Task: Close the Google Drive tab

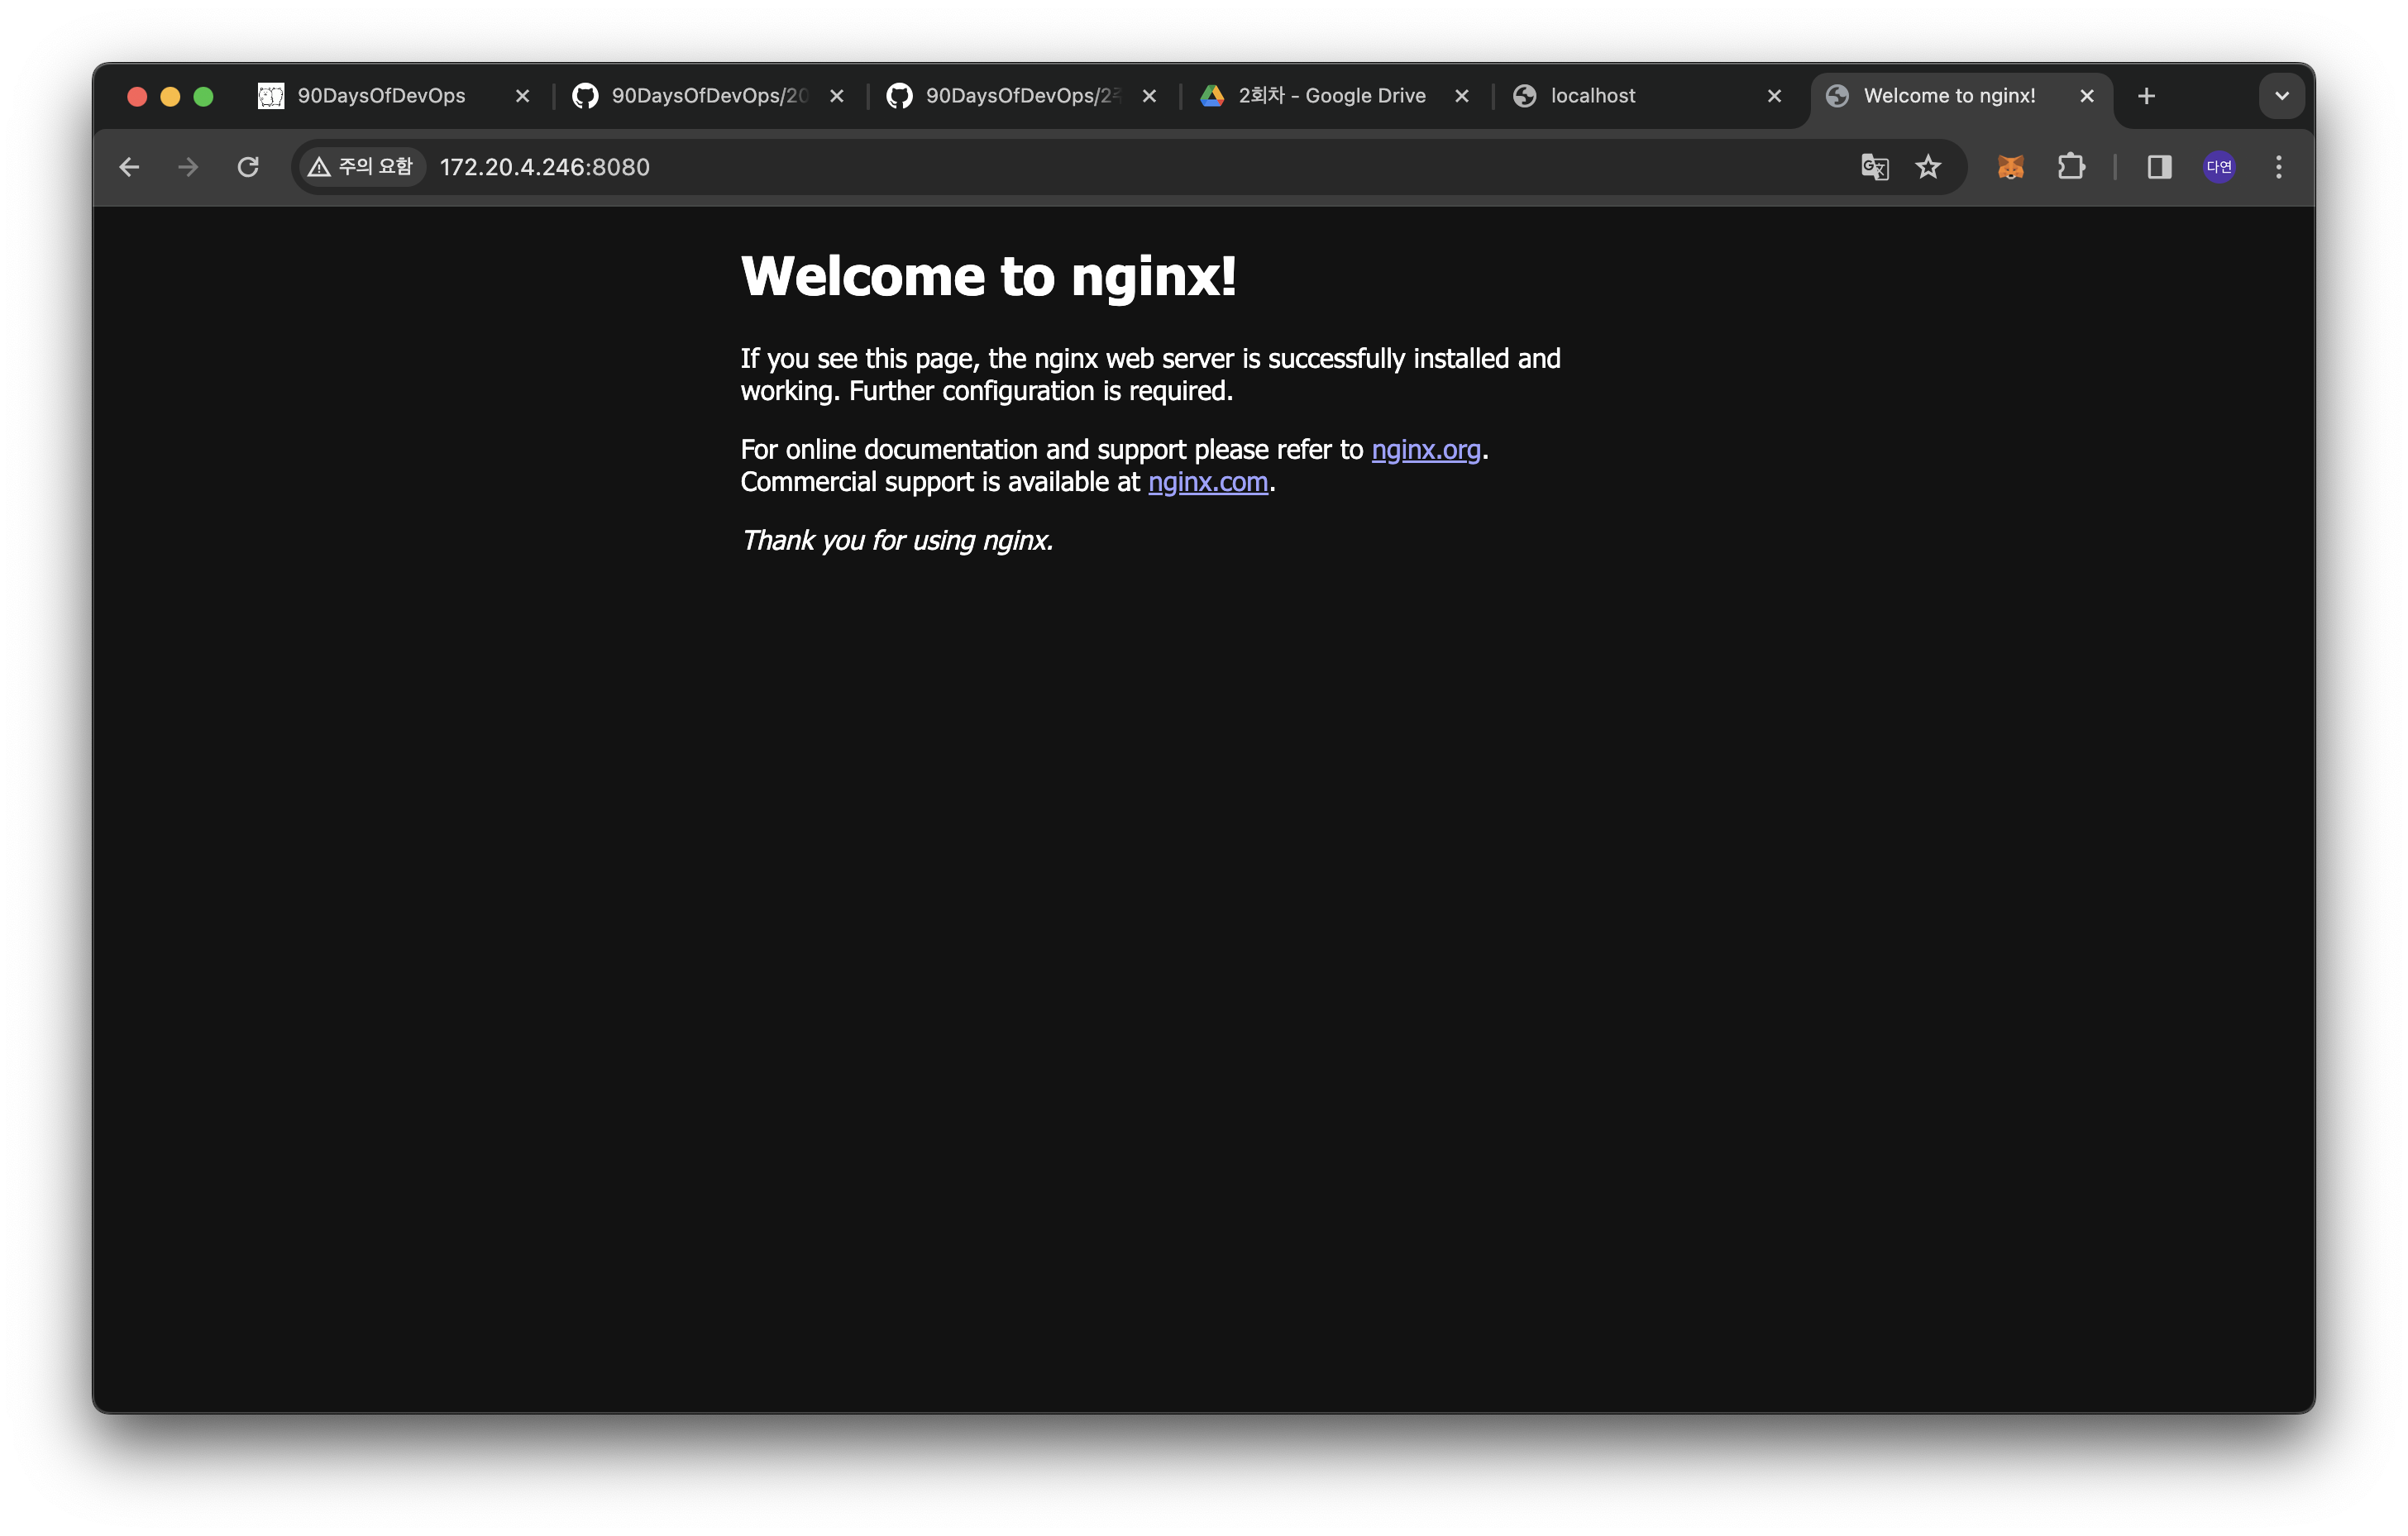Action: pos(1461,96)
